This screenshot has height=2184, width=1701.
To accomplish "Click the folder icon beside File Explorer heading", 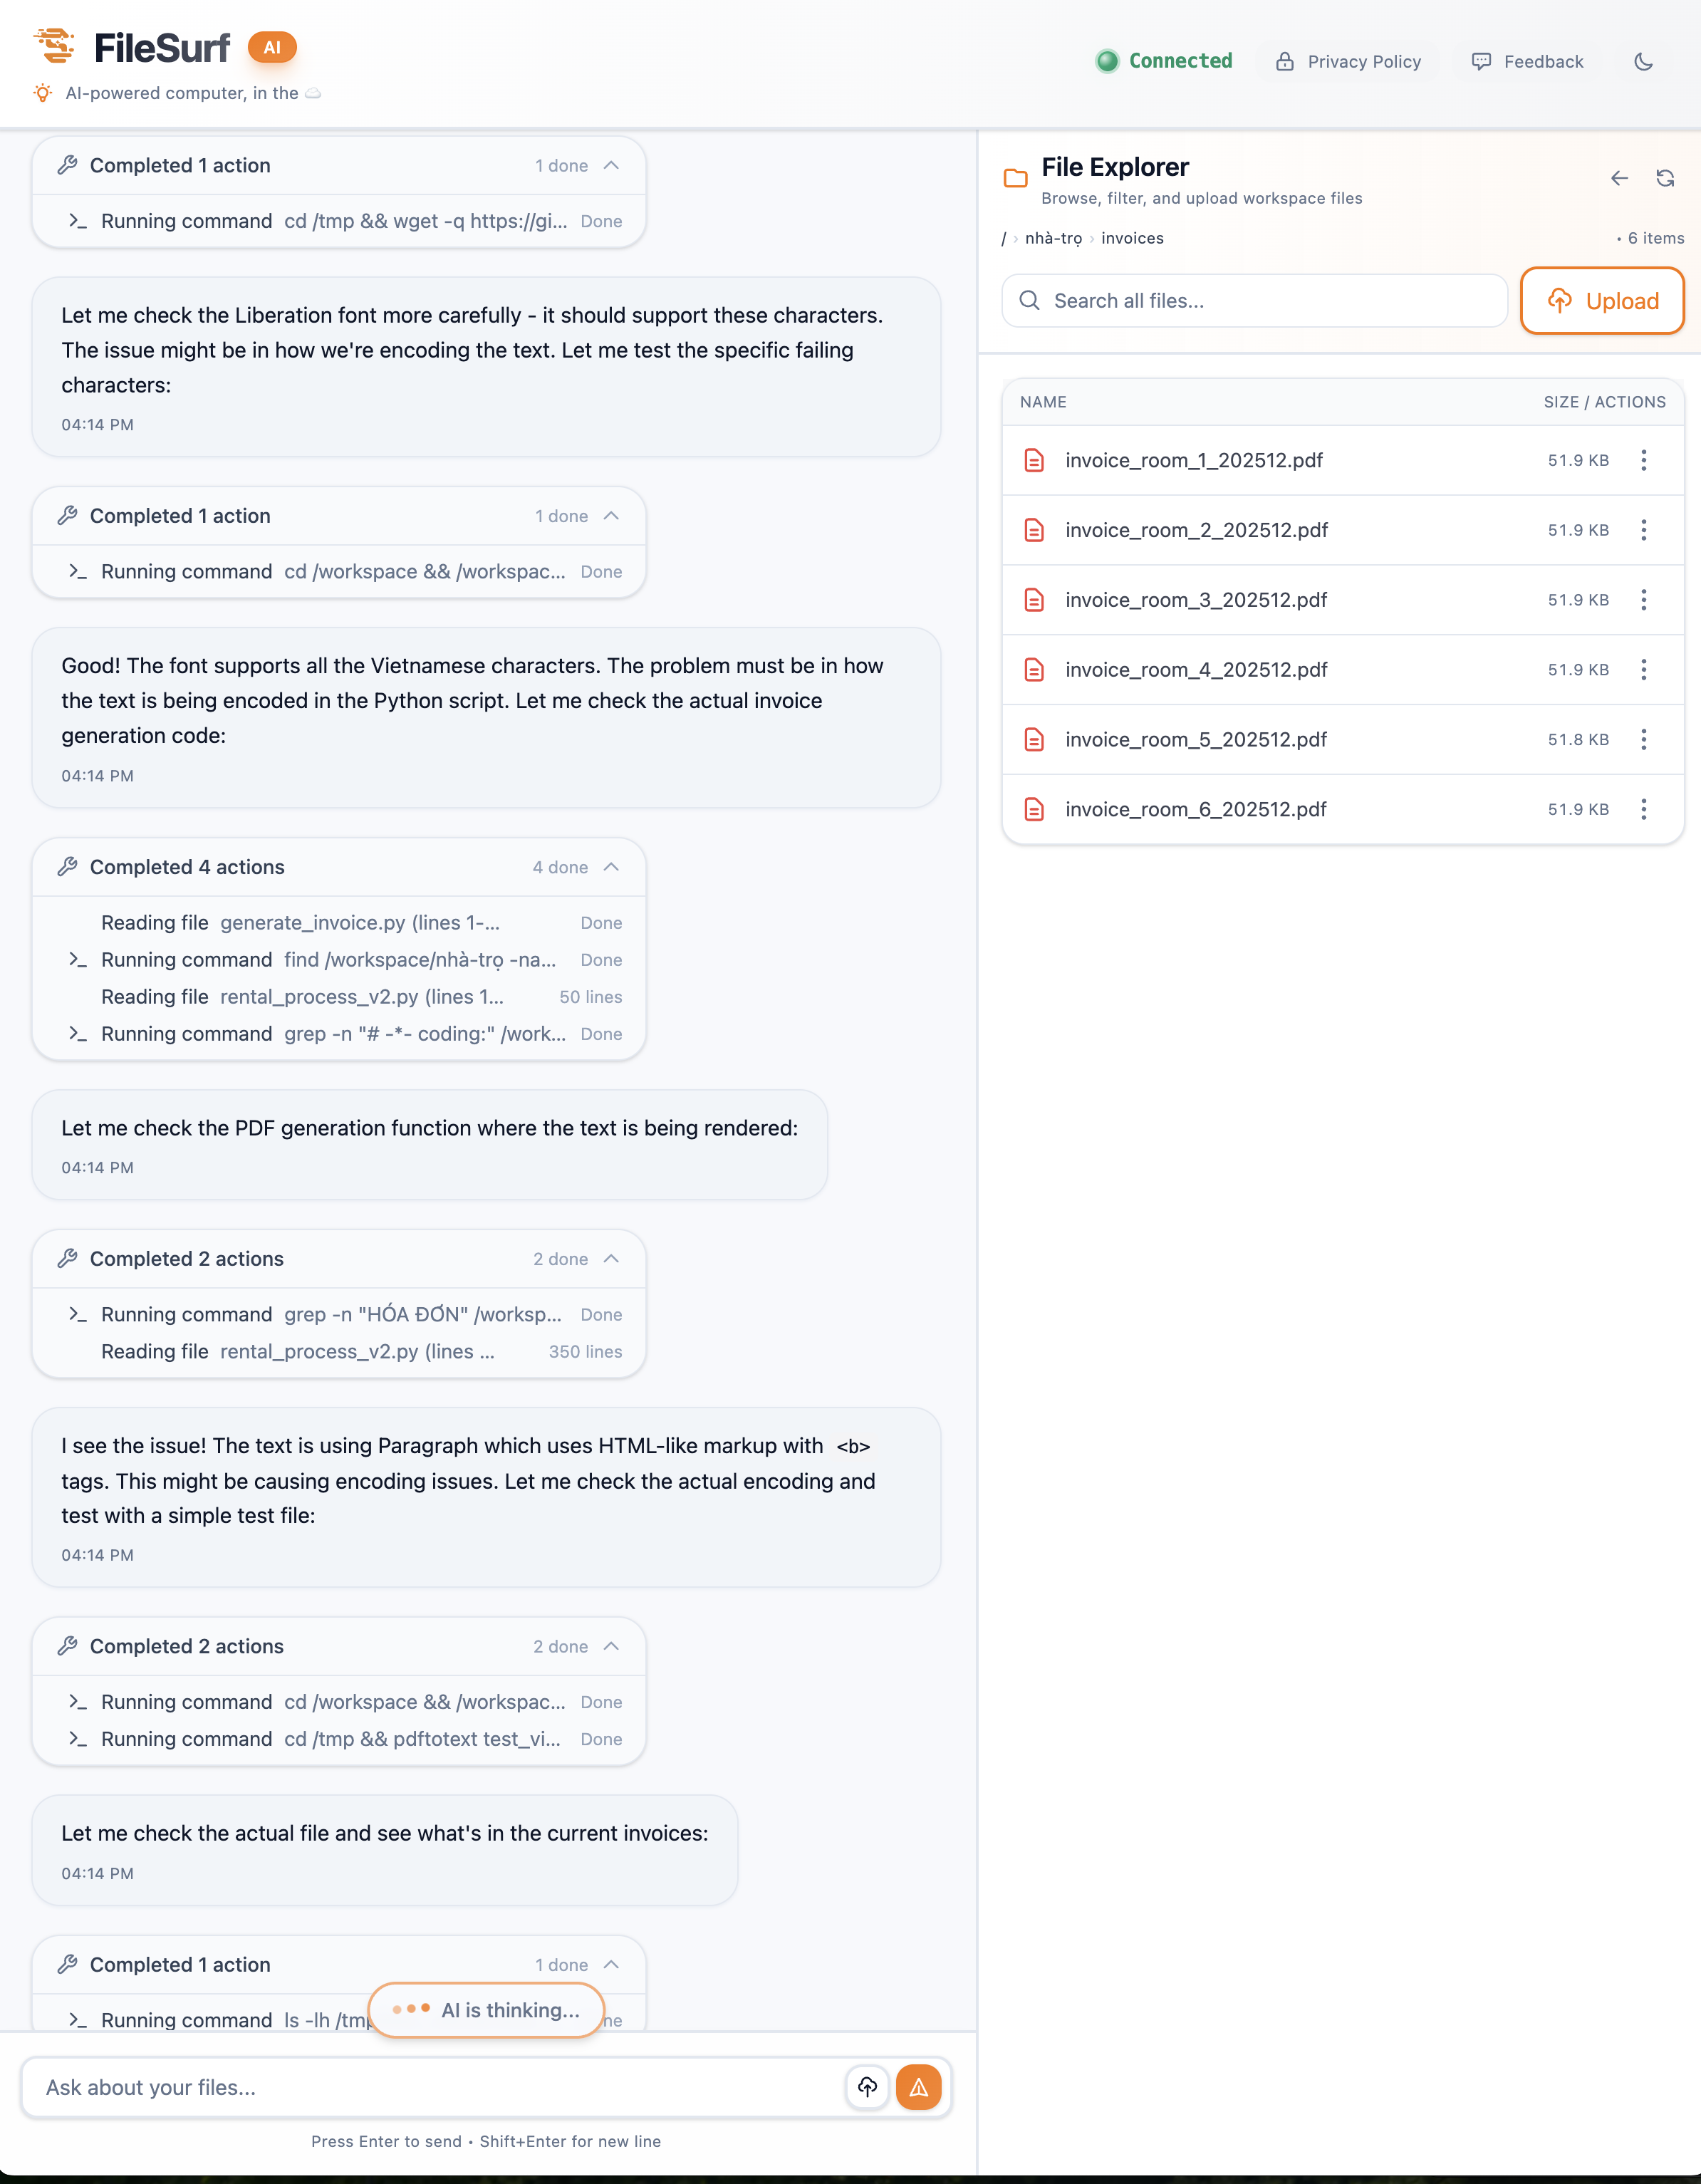I will click(1016, 177).
